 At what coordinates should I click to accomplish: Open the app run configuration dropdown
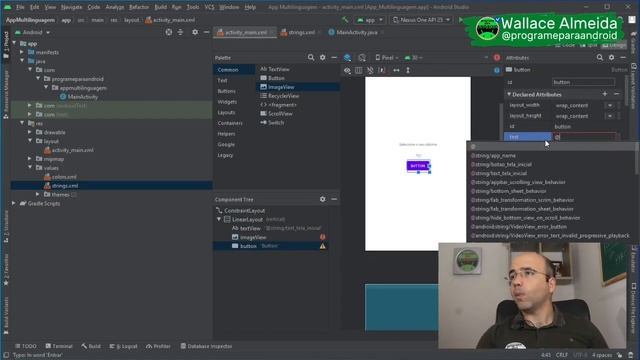coord(370,20)
